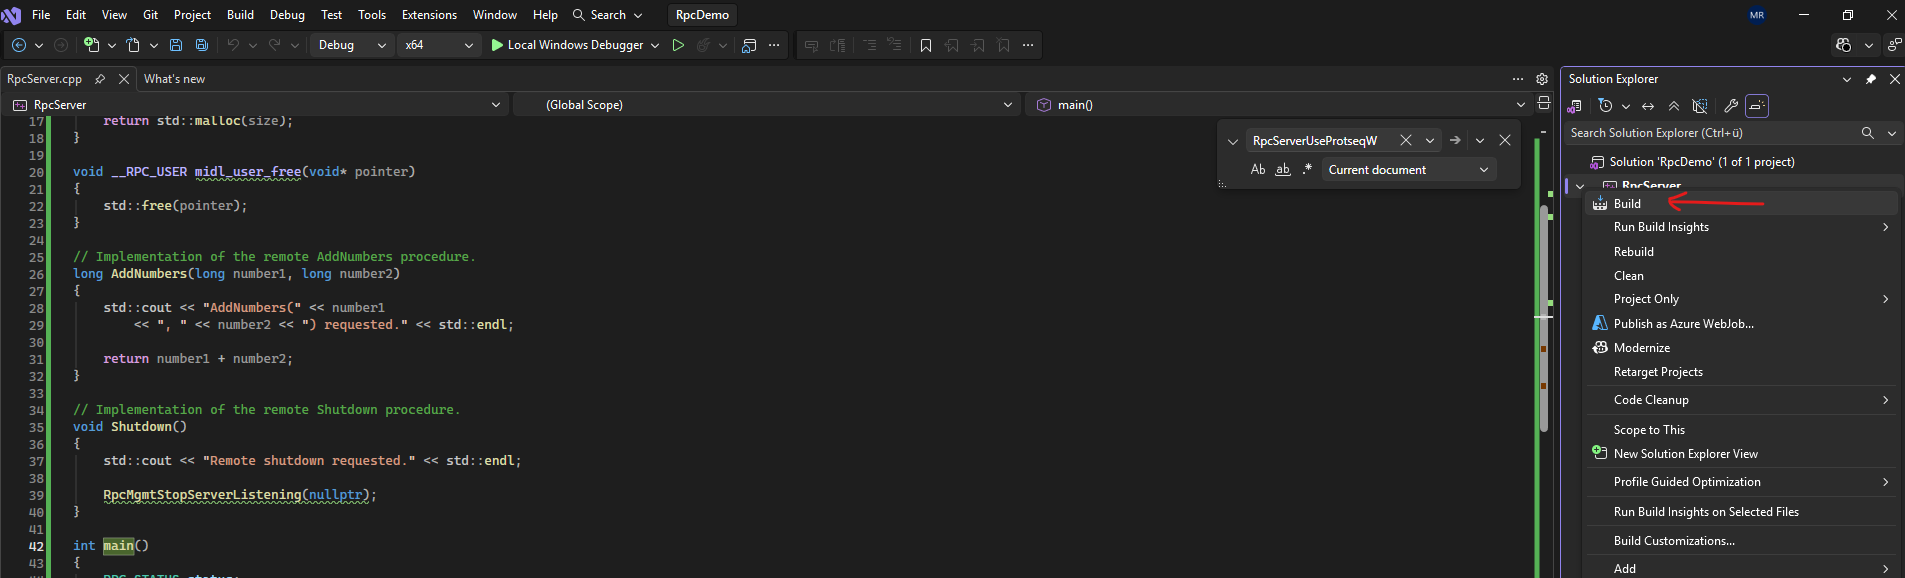This screenshot has width=1905, height=578.
Task: Switch to the What's new tab
Action: 174,79
